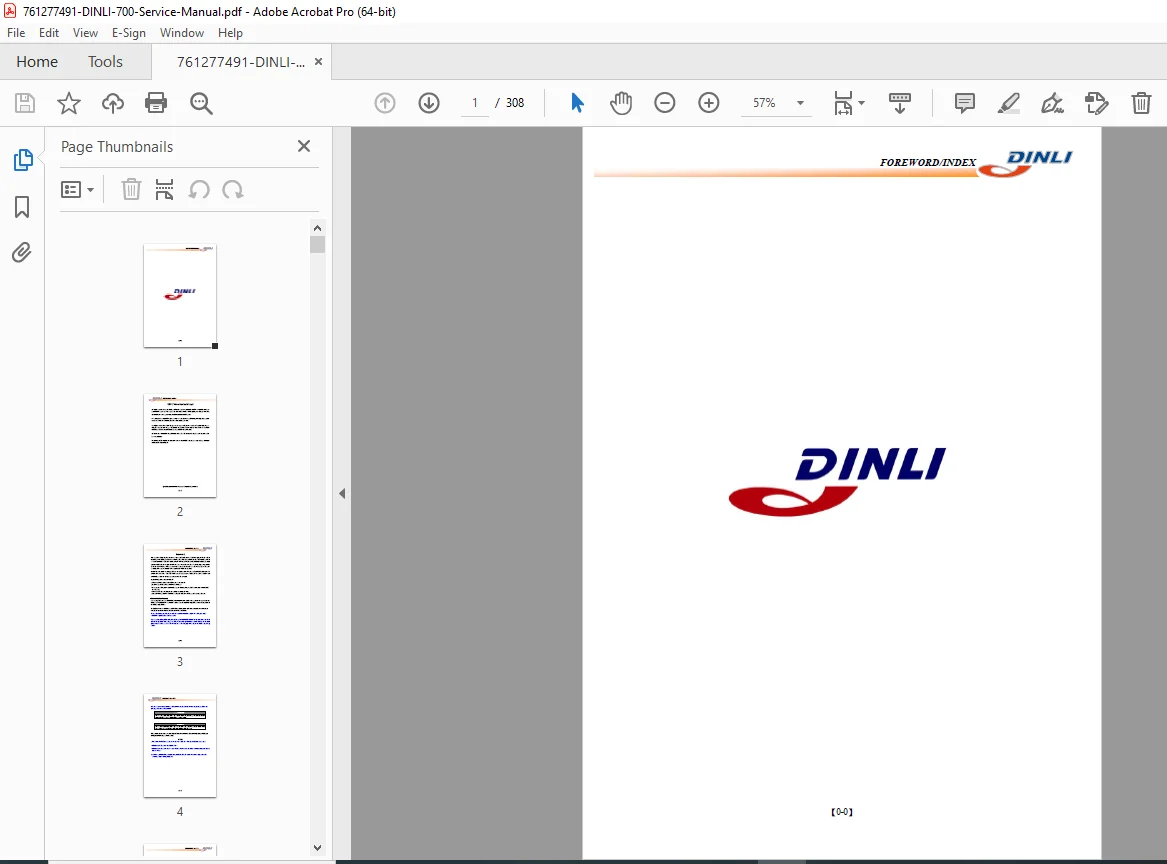Close the 761277491-DINLI document tab

319,62
